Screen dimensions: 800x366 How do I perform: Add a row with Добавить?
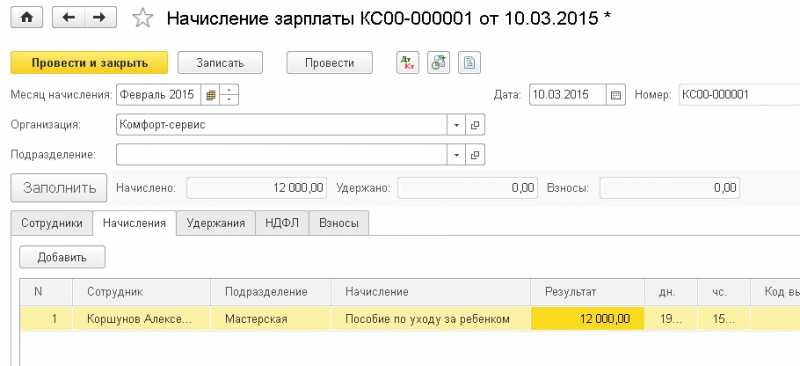pos(62,257)
